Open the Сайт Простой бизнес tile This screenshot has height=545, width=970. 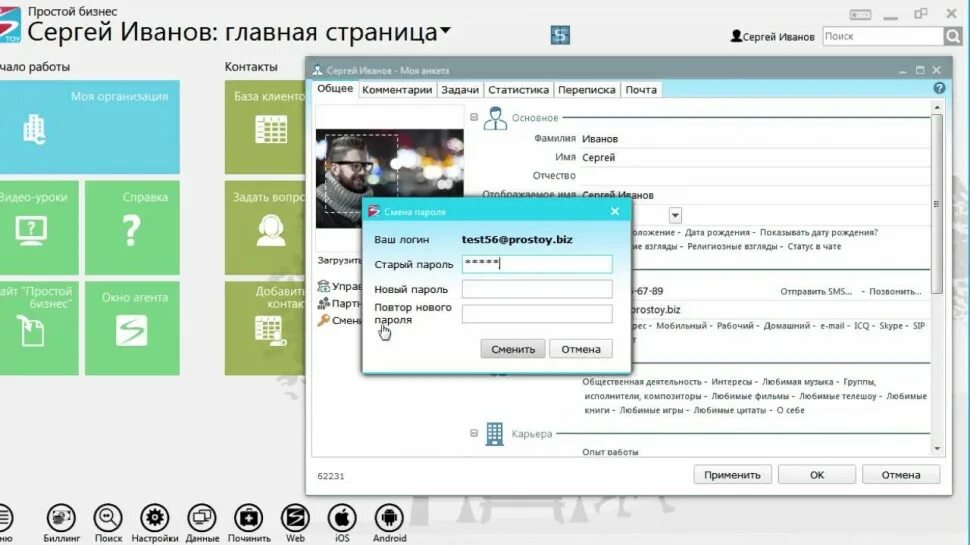click(x=39, y=328)
